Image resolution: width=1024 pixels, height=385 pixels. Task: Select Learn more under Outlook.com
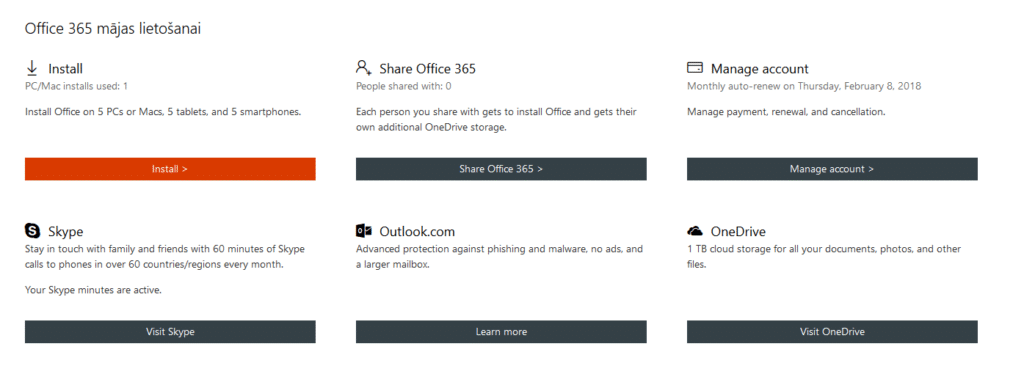coord(501,331)
